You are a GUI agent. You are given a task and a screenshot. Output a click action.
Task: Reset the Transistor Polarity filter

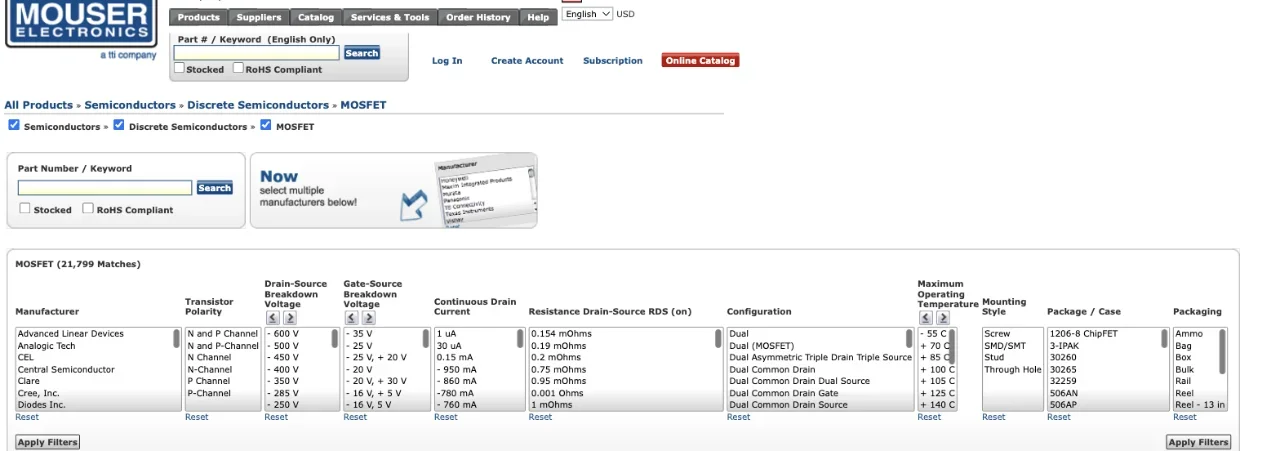click(x=197, y=417)
